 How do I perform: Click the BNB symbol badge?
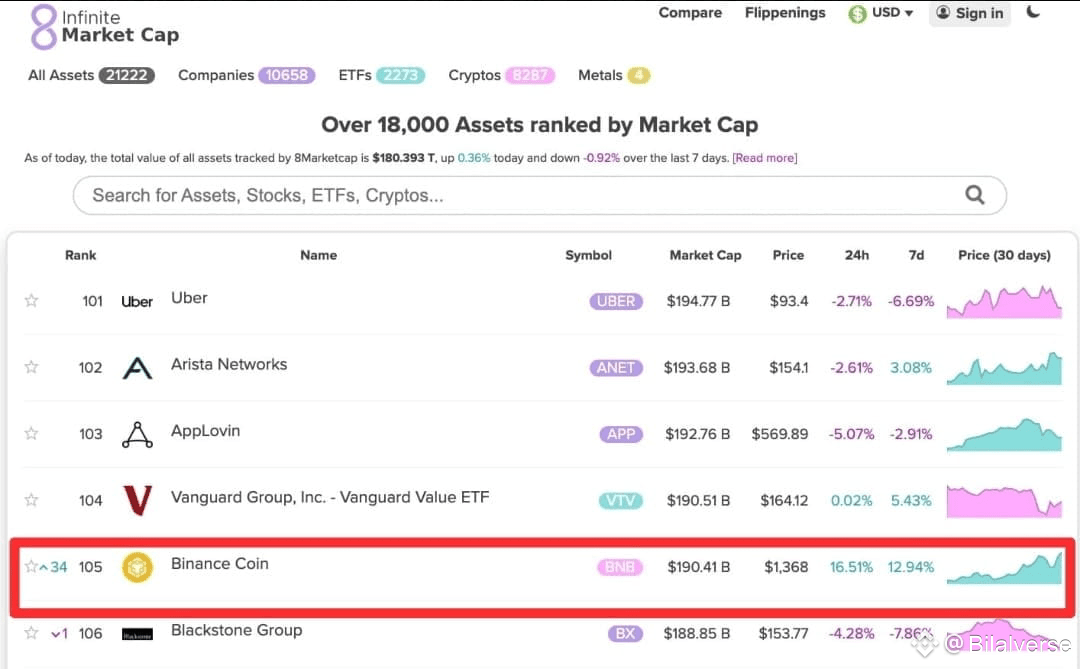pos(620,567)
